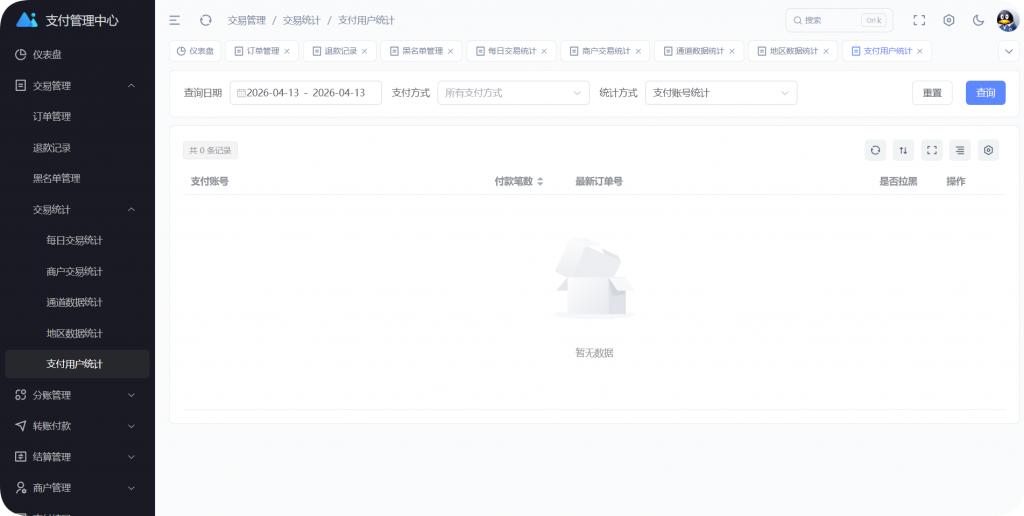The image size is (1024, 516).
Task: Click the 支付管理中心 logo
Action: pos(67,20)
